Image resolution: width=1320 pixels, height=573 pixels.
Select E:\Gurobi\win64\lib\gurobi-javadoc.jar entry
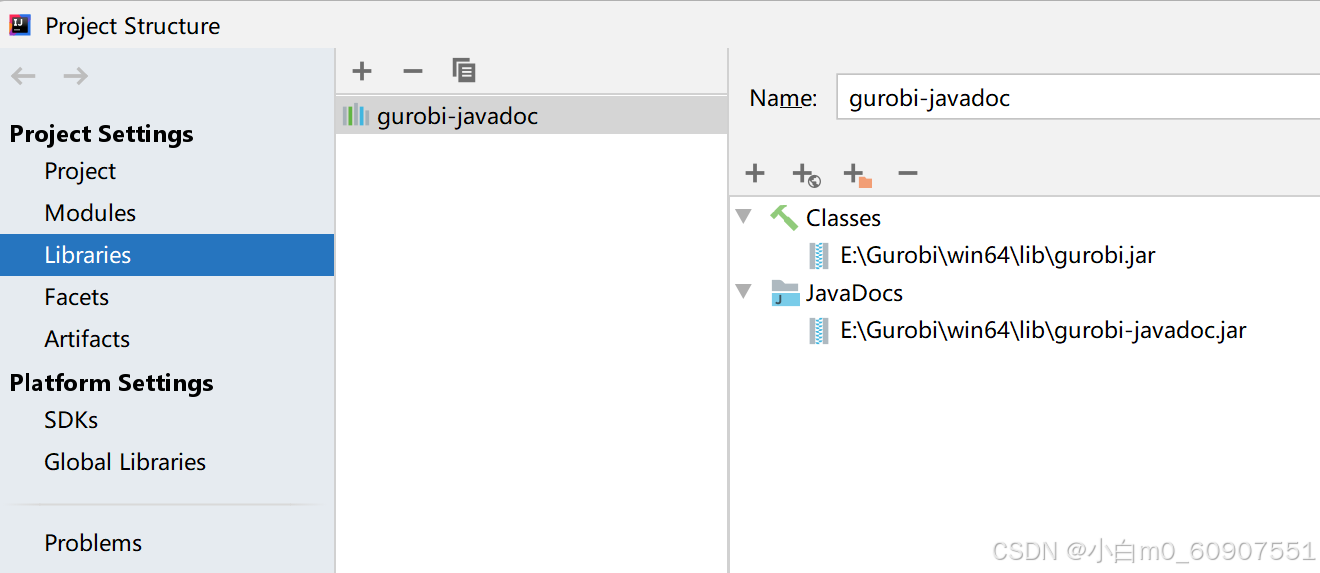coord(1043,330)
